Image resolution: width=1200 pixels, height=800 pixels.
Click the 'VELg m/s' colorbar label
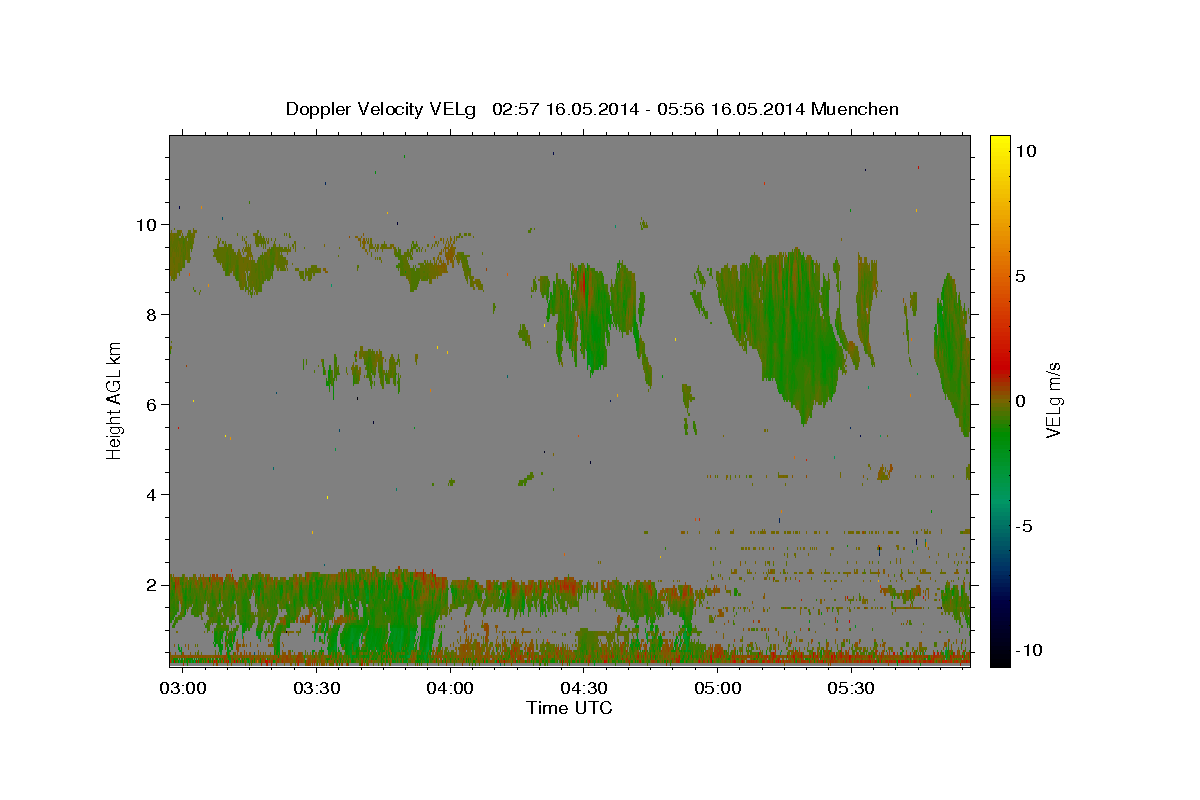click(x=1053, y=400)
